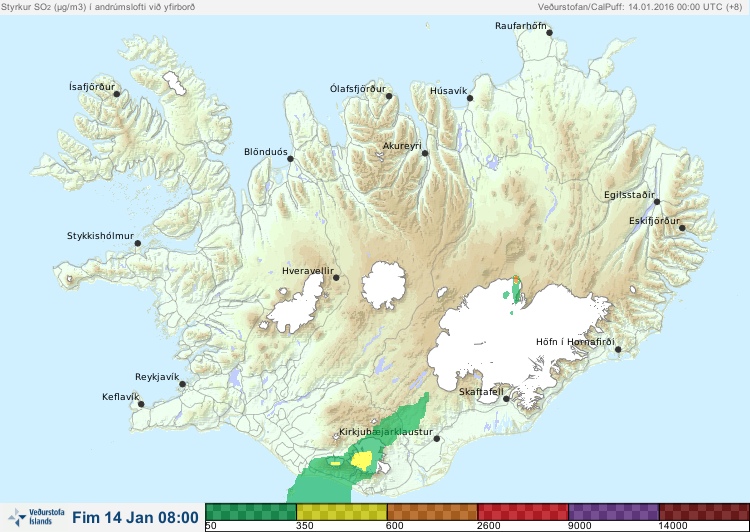Viewport: 750px width, 532px height.
Task: Select the Ólafsfjörður location marker
Action: click(x=389, y=96)
